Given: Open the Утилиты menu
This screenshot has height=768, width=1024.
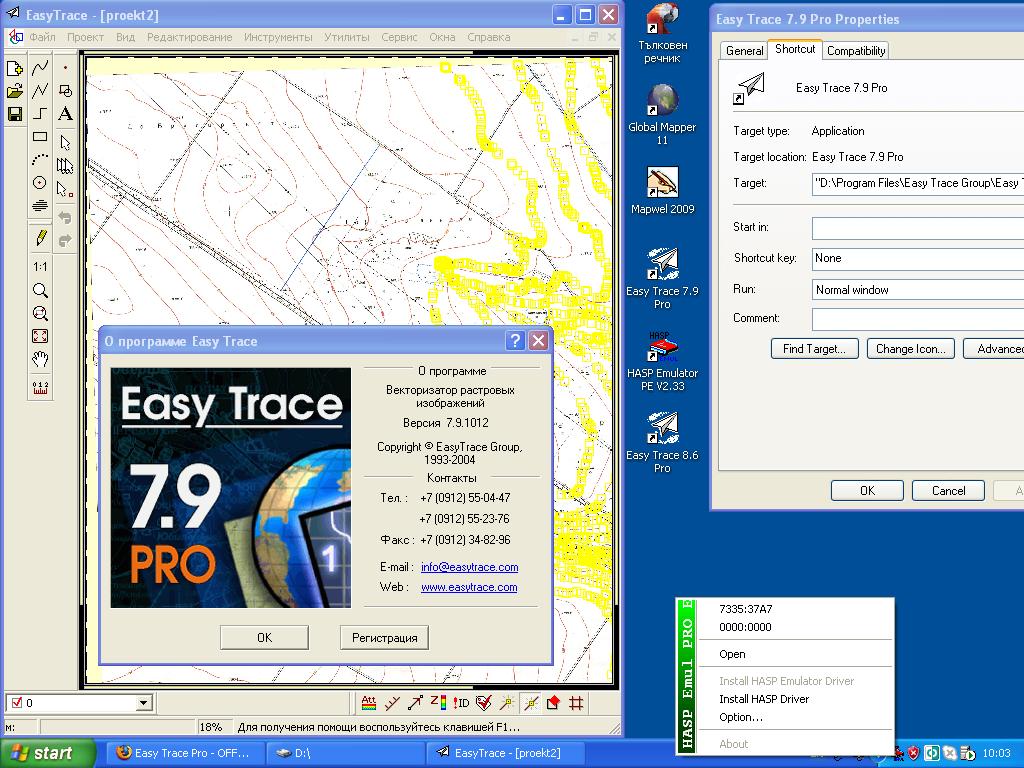Looking at the screenshot, I should click(x=347, y=37).
